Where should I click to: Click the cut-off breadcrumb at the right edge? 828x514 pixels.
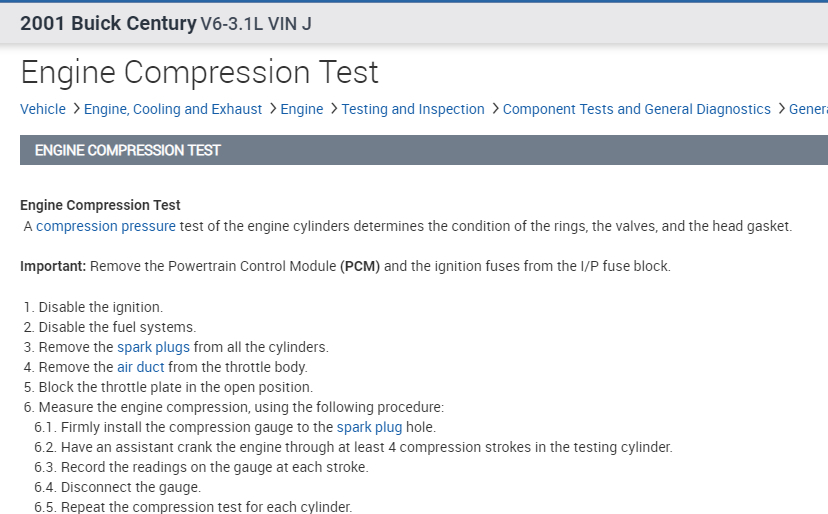pos(808,109)
